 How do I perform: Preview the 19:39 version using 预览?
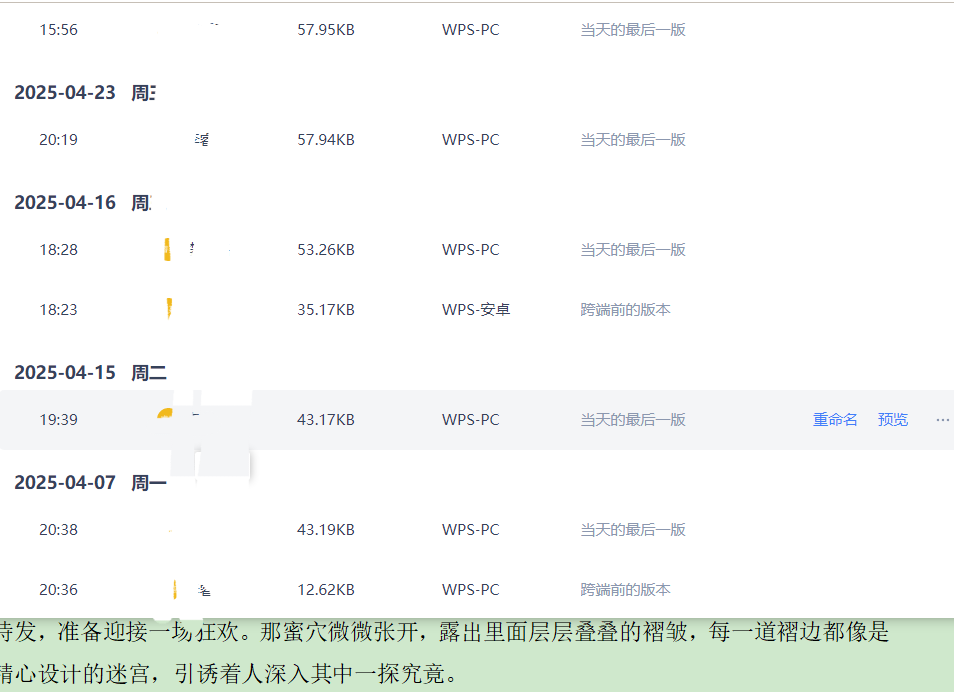[893, 420]
